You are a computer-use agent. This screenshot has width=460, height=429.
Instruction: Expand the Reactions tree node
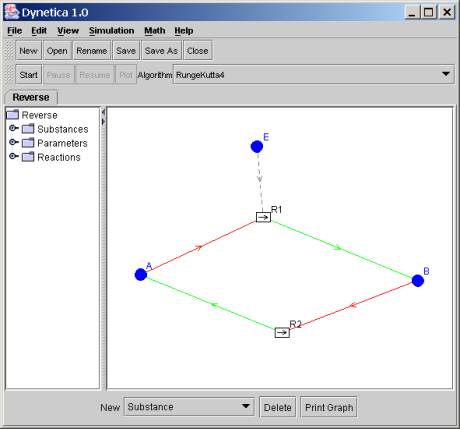click(x=13, y=156)
